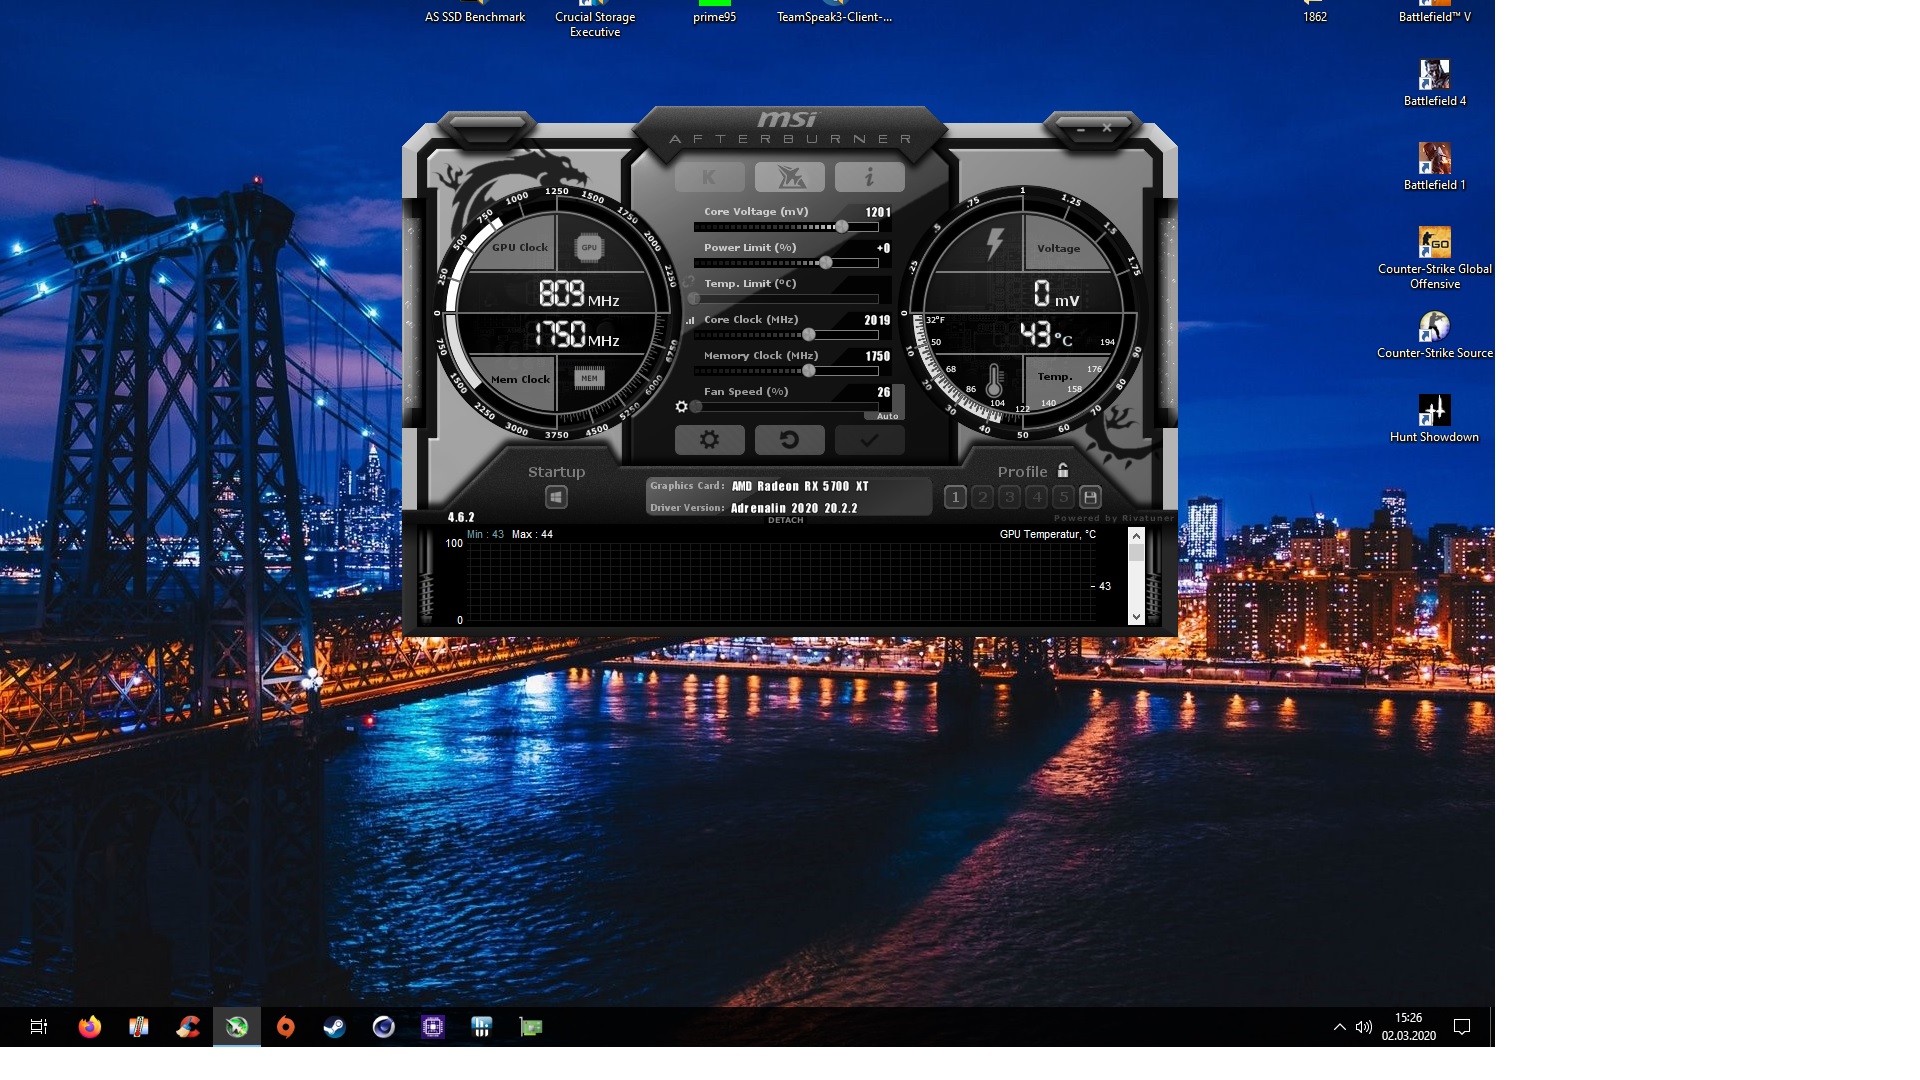
Task: Open Afterburner settings gear button
Action: [x=709, y=440]
